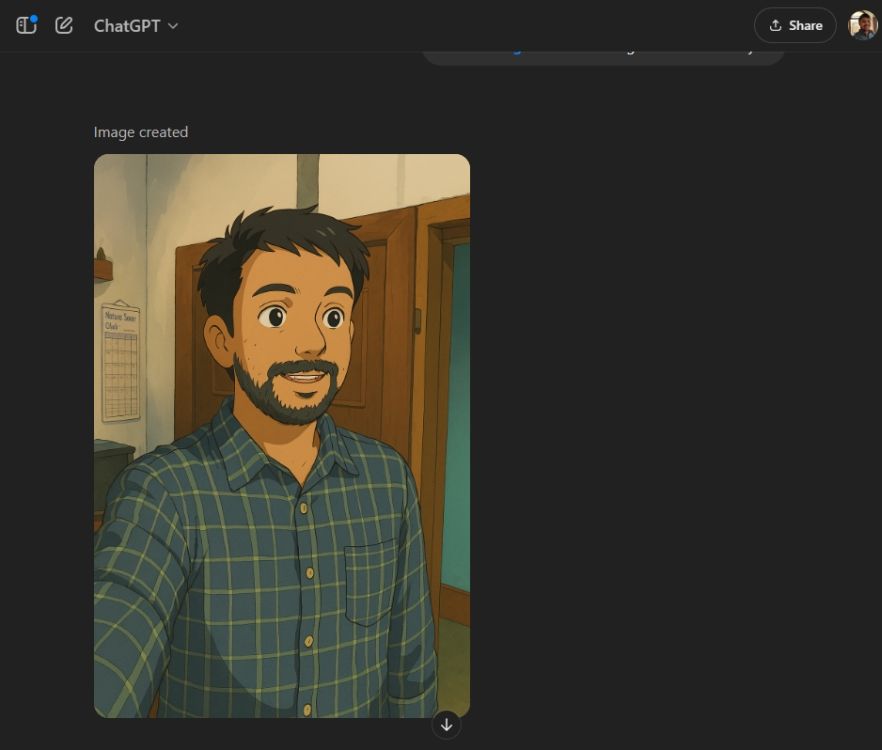Click the Image created label
Viewport: 882px width, 750px height.
(140, 131)
